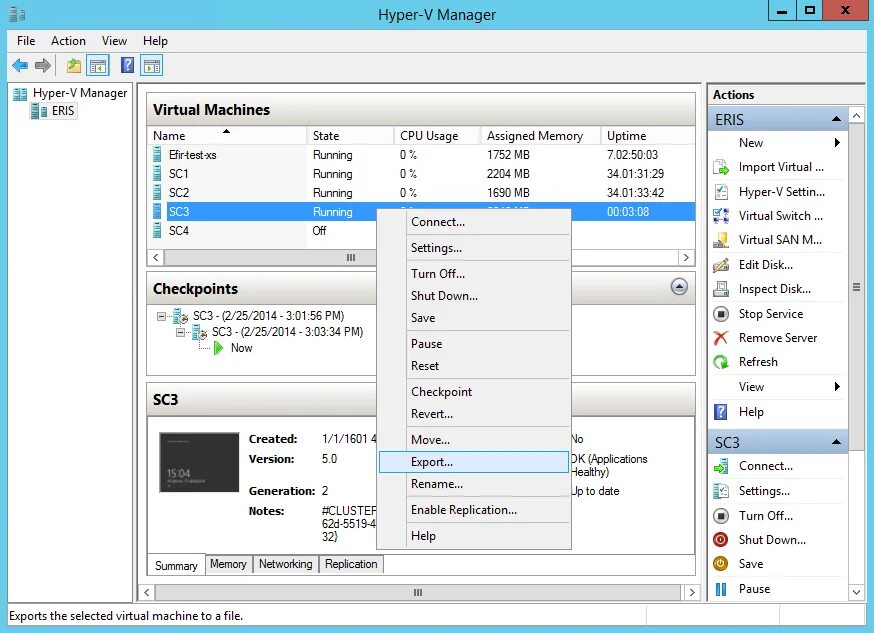Click the blue Help toolbar icon
874x633 pixels.
[x=128, y=66]
